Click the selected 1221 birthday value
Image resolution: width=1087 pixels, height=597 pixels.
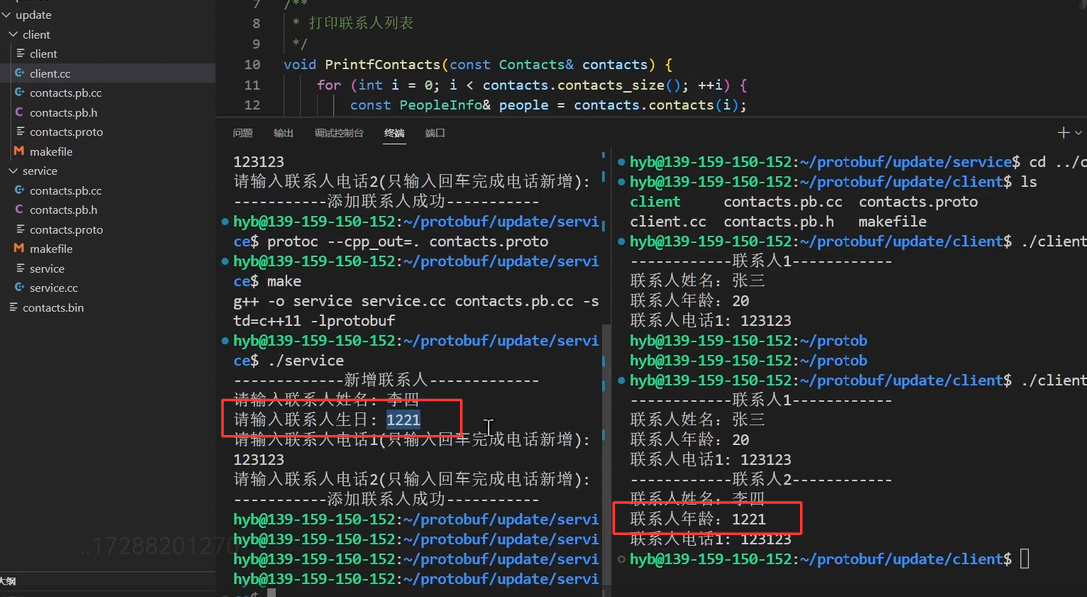403,419
